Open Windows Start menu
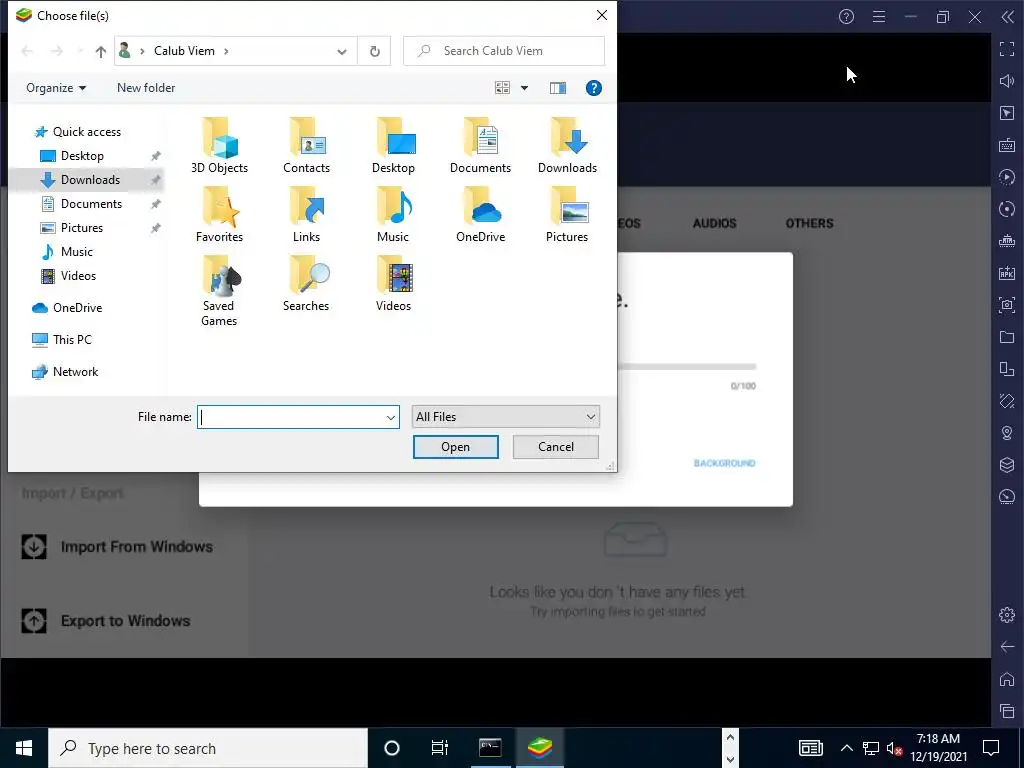This screenshot has width=1024, height=768. 24,748
